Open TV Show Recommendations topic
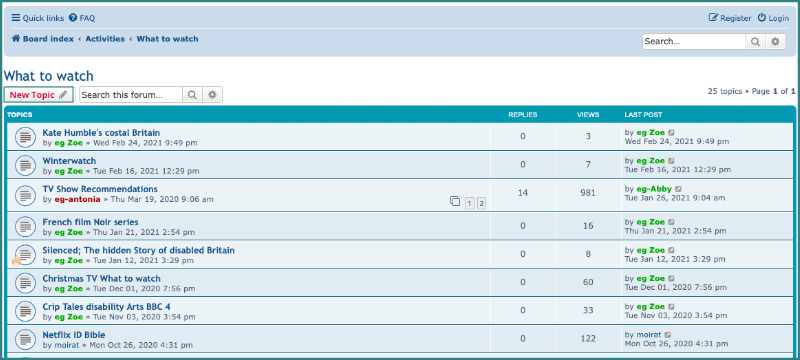 coord(100,189)
